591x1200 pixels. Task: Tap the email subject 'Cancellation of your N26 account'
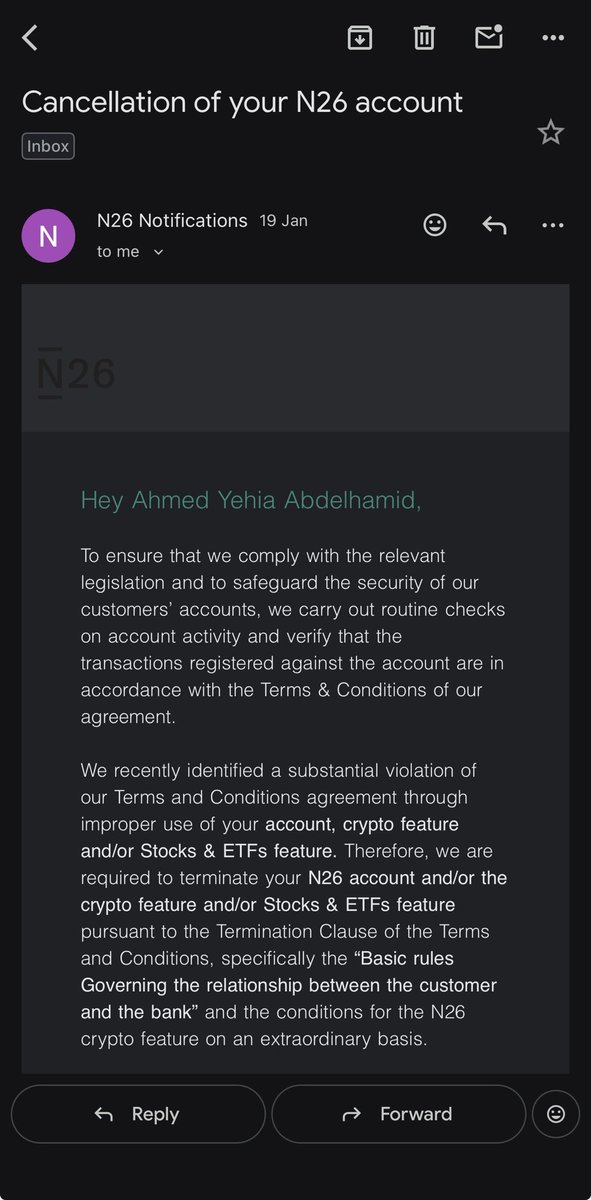point(242,101)
